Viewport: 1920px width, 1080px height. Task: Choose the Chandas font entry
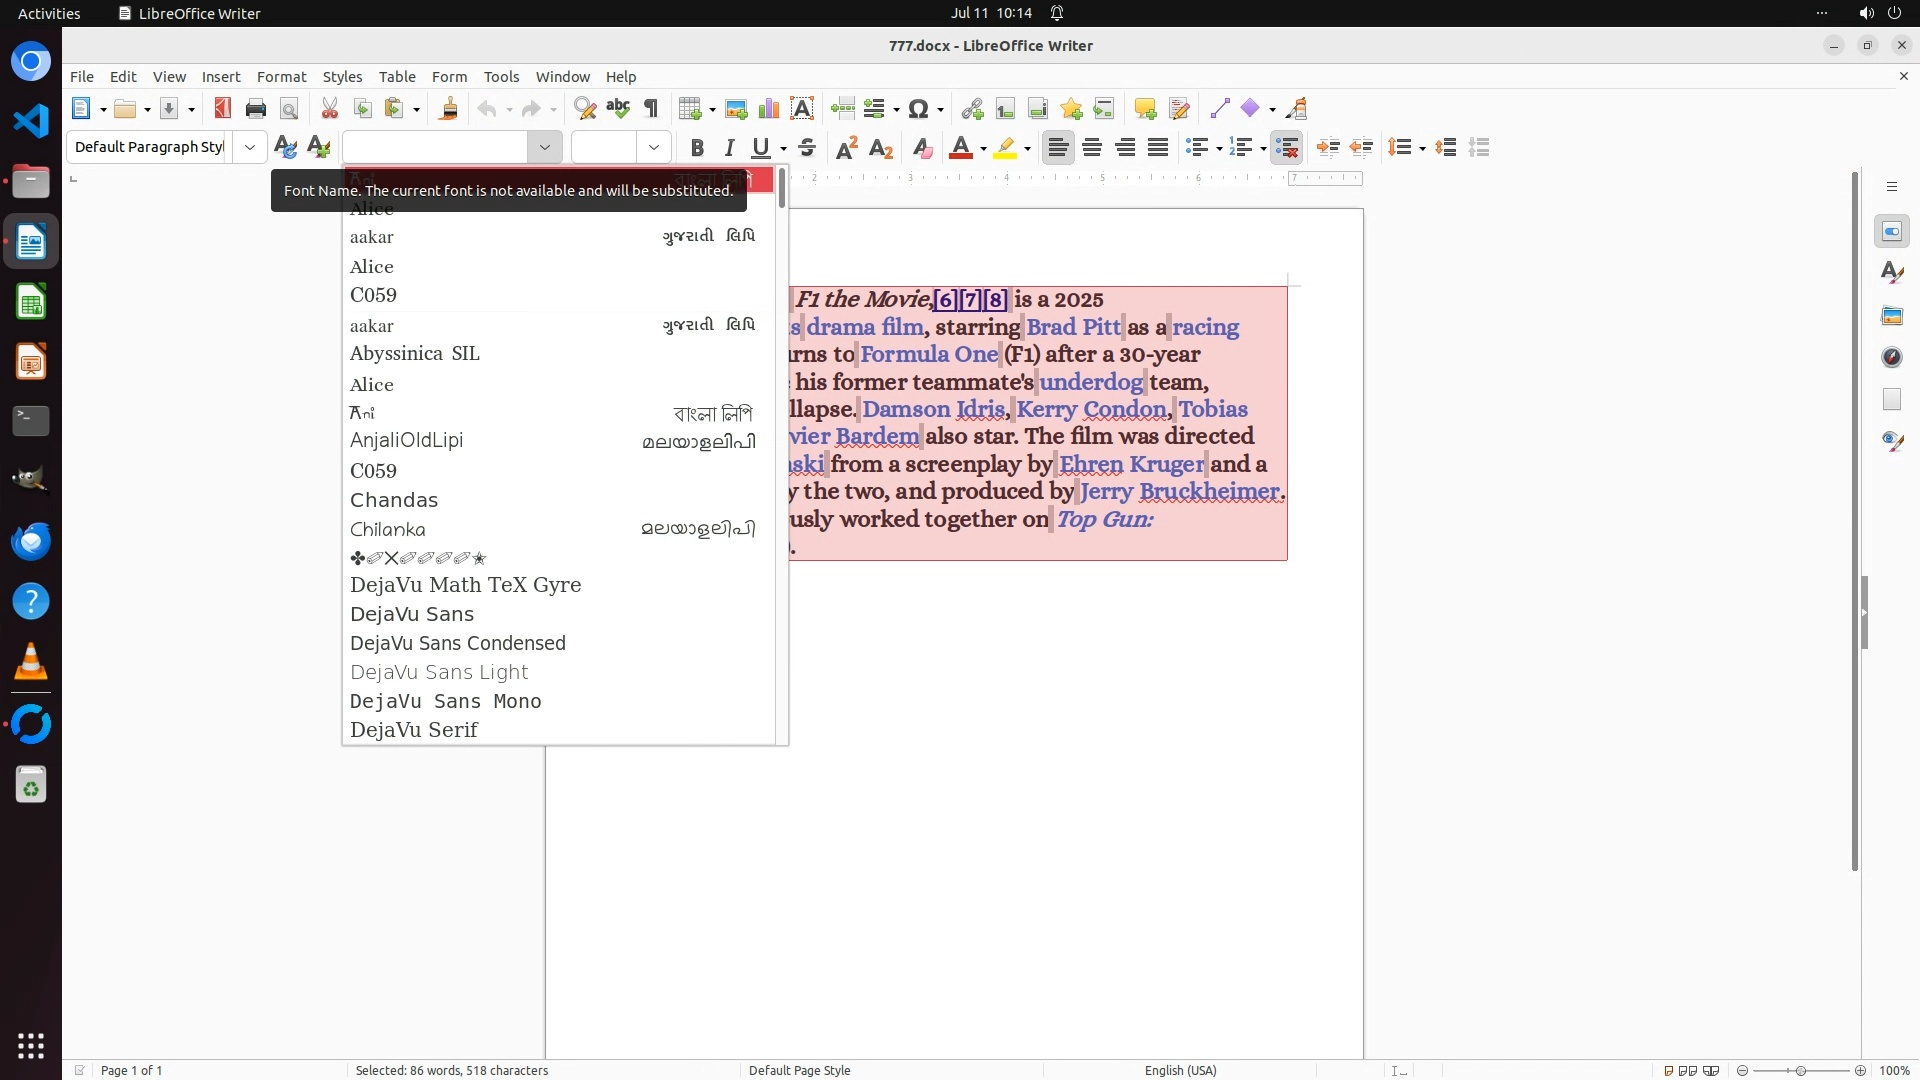pyautogui.click(x=394, y=500)
